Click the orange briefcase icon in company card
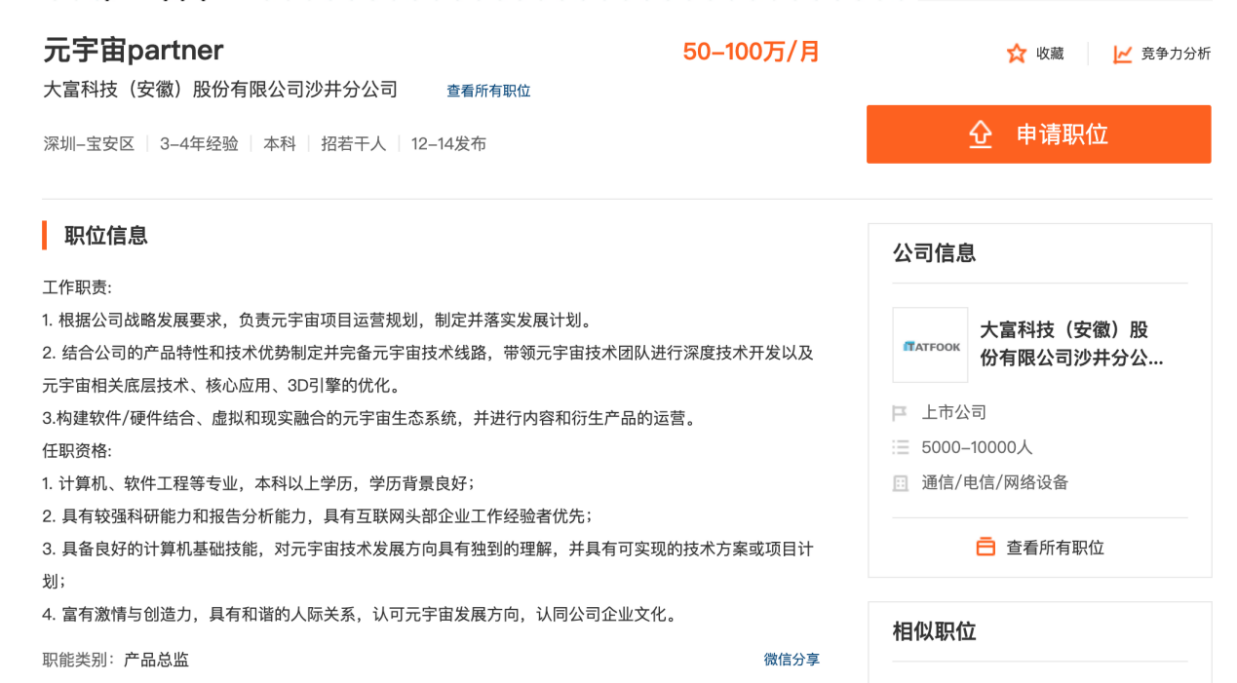The width and height of the screenshot is (1237, 683). 985,547
